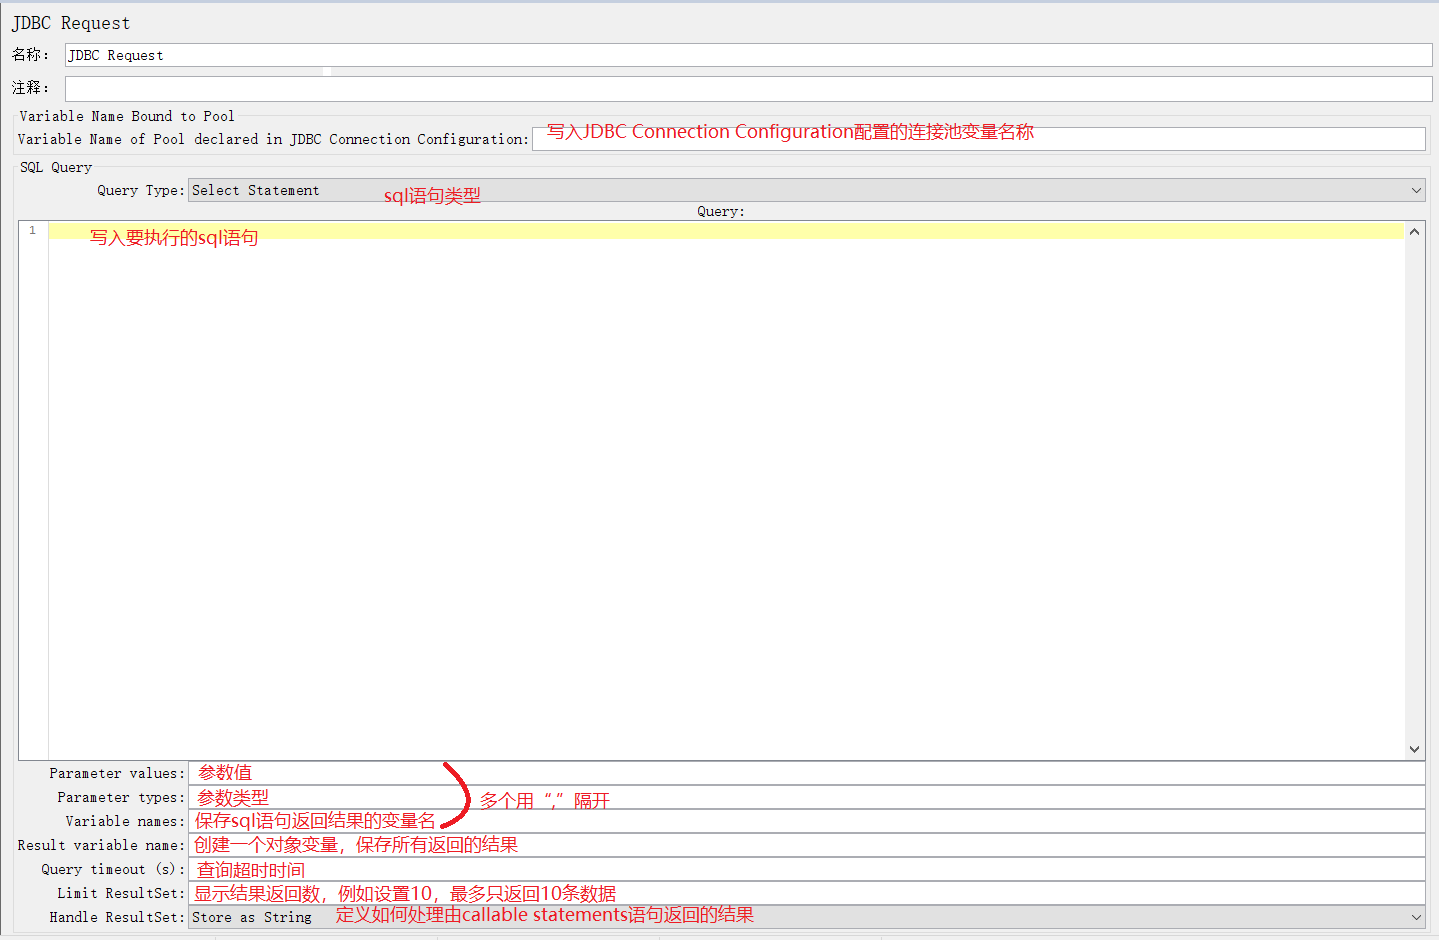Screen dimensions: 1439x940
Task: Open the Handle ResultSet dropdown
Action: click(806, 917)
